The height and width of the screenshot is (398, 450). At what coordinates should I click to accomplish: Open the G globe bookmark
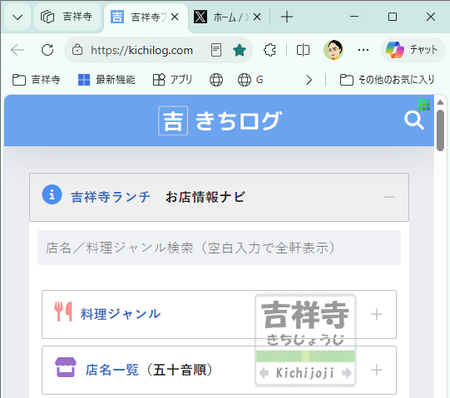[250, 80]
